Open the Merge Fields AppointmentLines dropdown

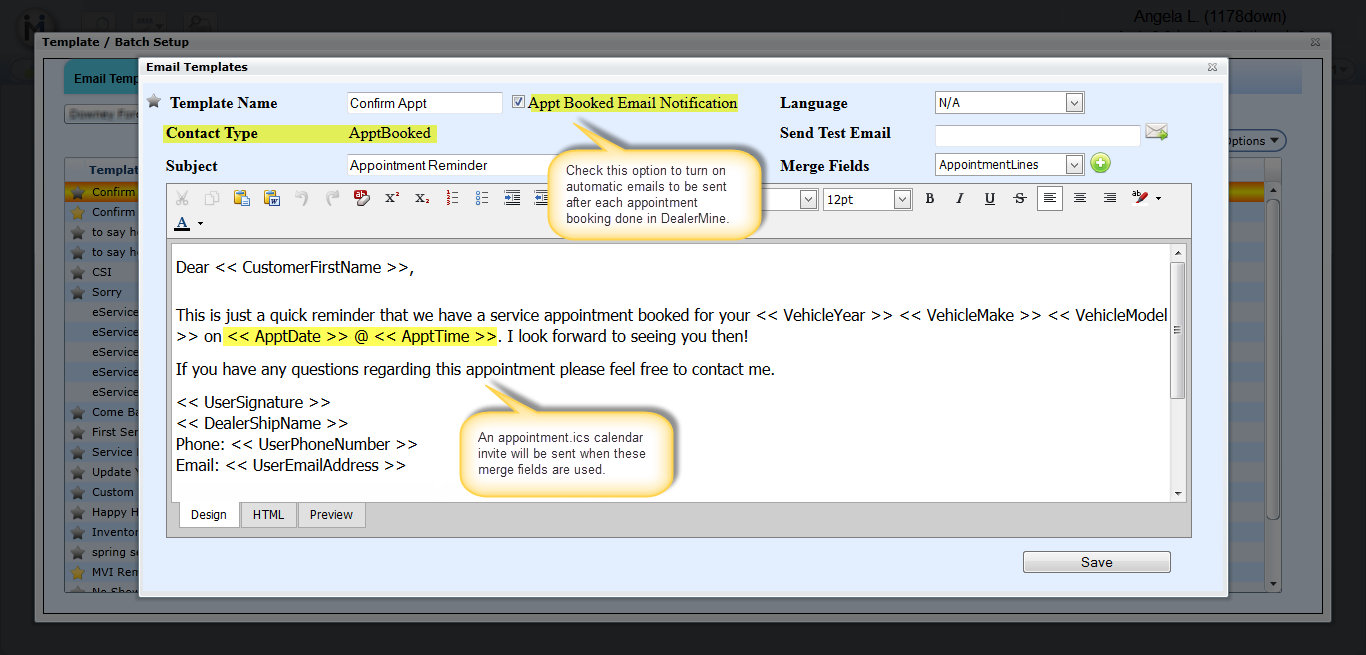click(x=1074, y=165)
